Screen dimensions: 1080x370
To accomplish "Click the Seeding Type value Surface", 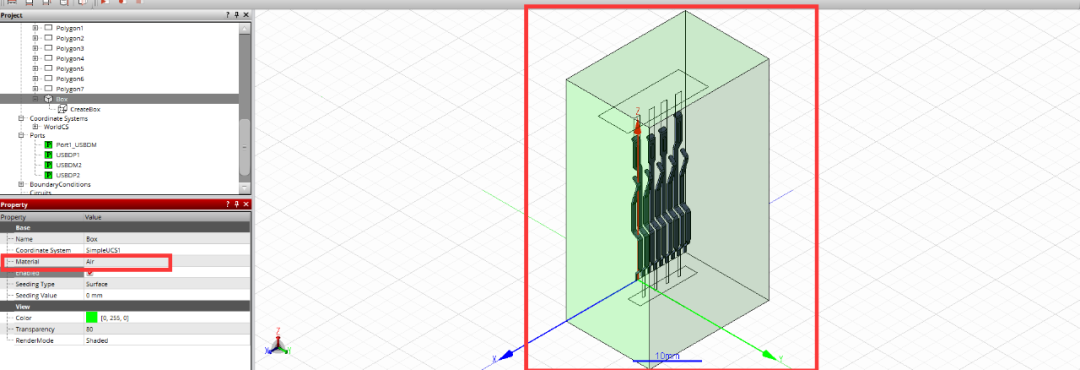I will [96, 284].
